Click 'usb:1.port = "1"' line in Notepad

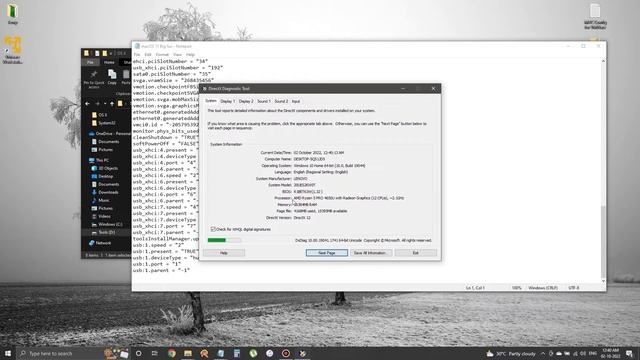click(157, 264)
